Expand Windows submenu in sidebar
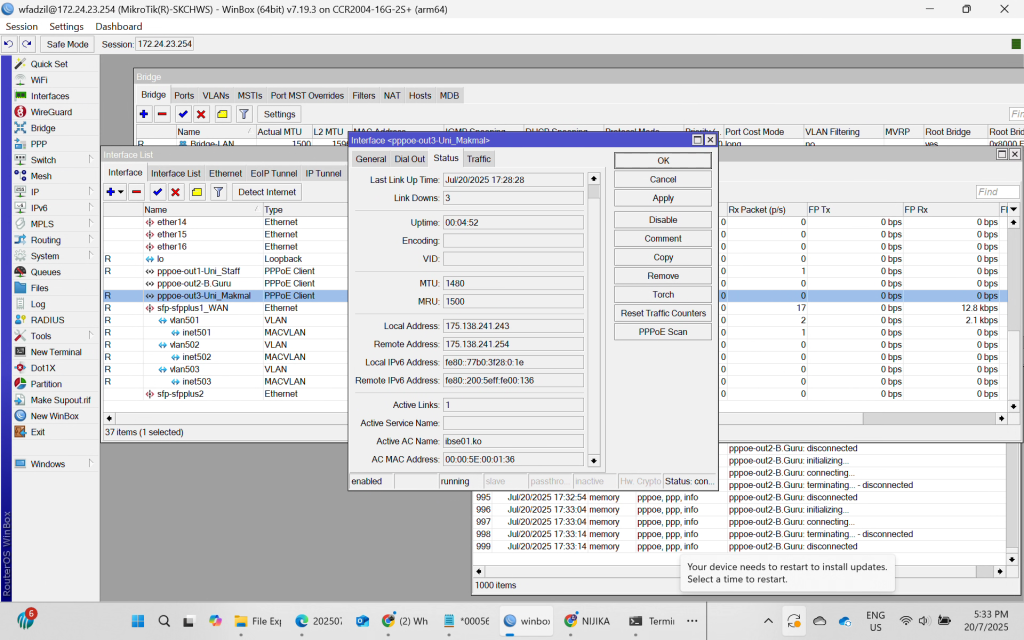 [91, 464]
